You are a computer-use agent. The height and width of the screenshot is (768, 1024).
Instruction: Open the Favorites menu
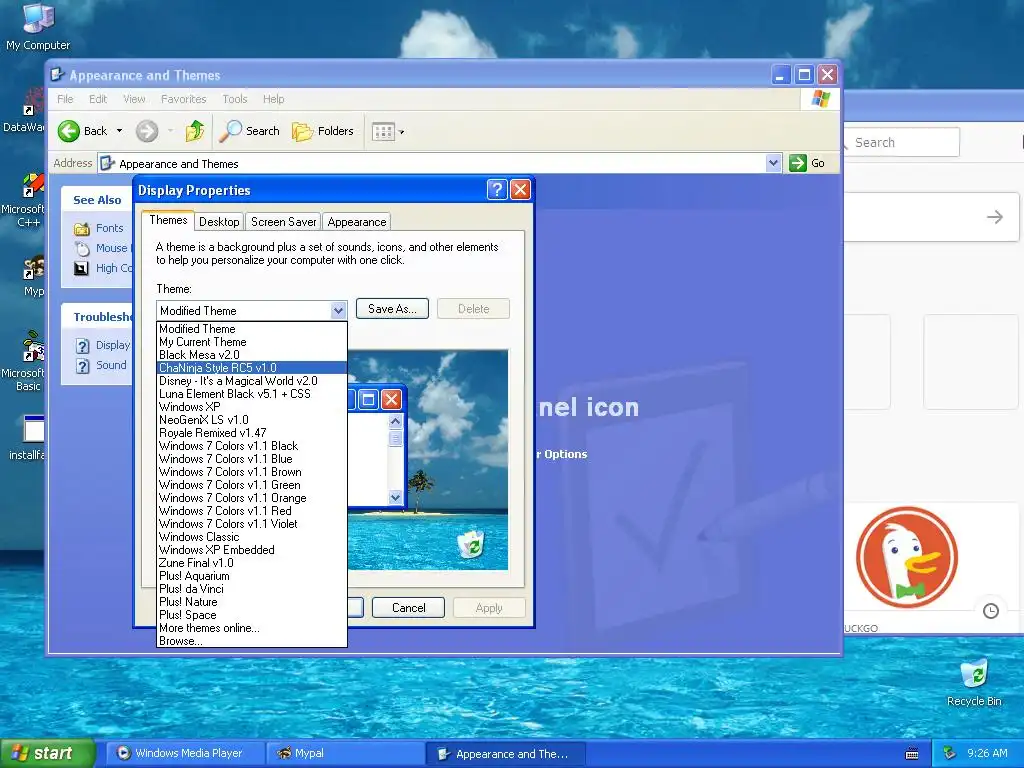coord(184,99)
